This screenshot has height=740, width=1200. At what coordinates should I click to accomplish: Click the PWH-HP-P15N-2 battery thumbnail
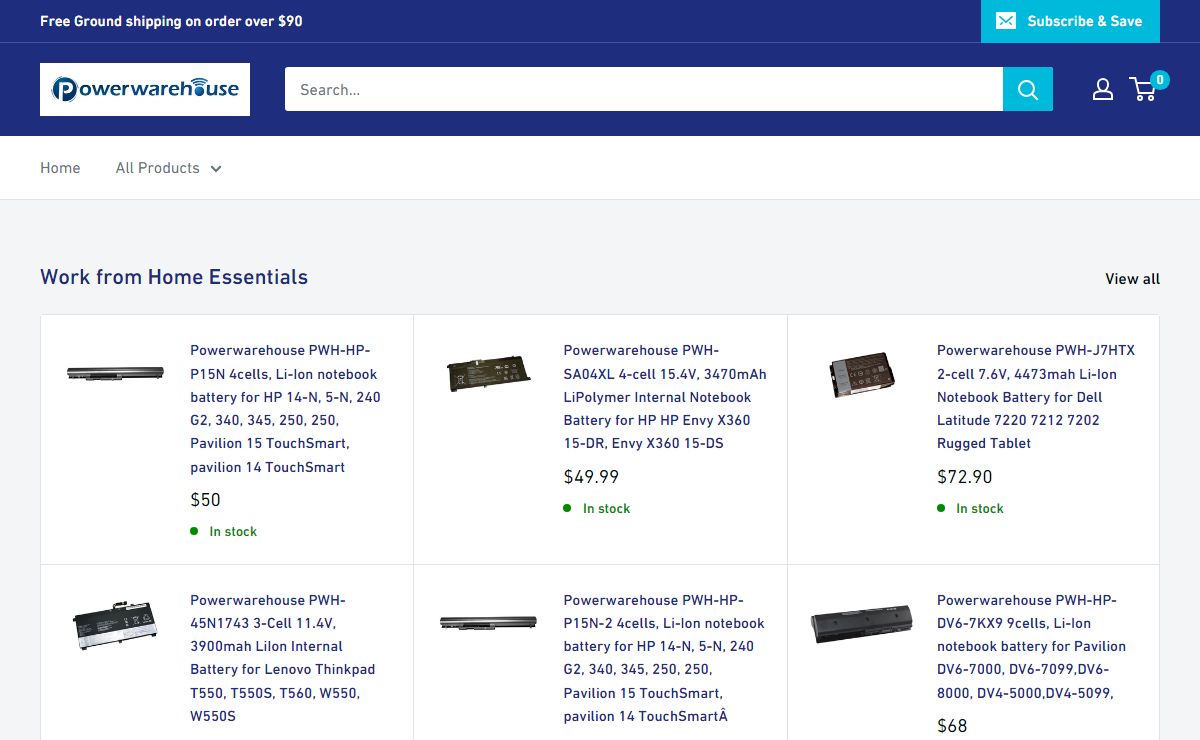coord(488,623)
